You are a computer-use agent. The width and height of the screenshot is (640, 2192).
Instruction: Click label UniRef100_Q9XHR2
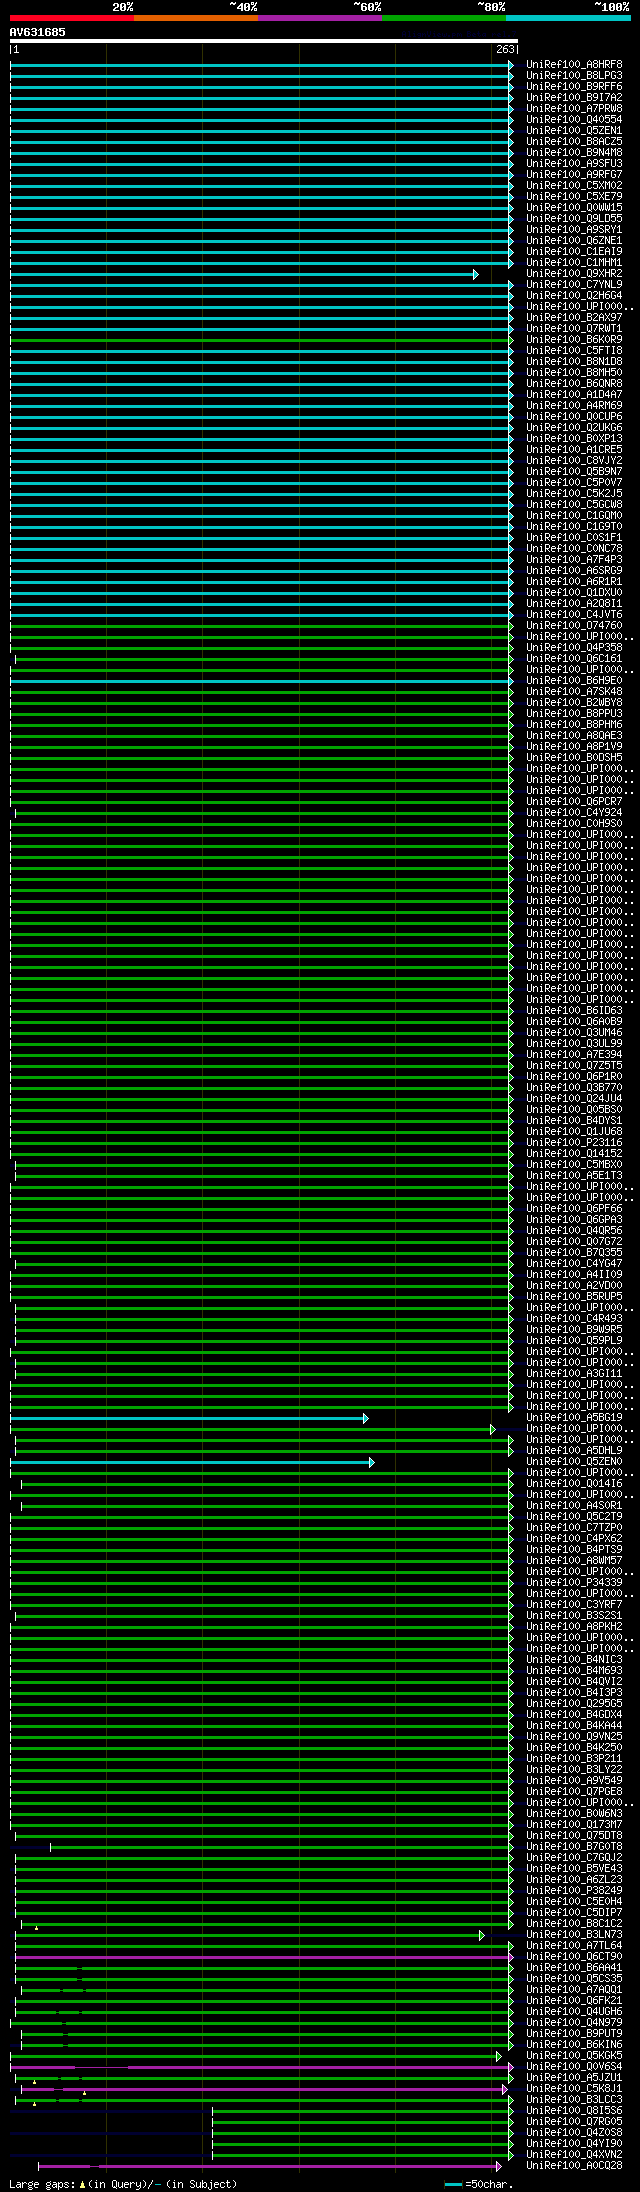tap(574, 274)
